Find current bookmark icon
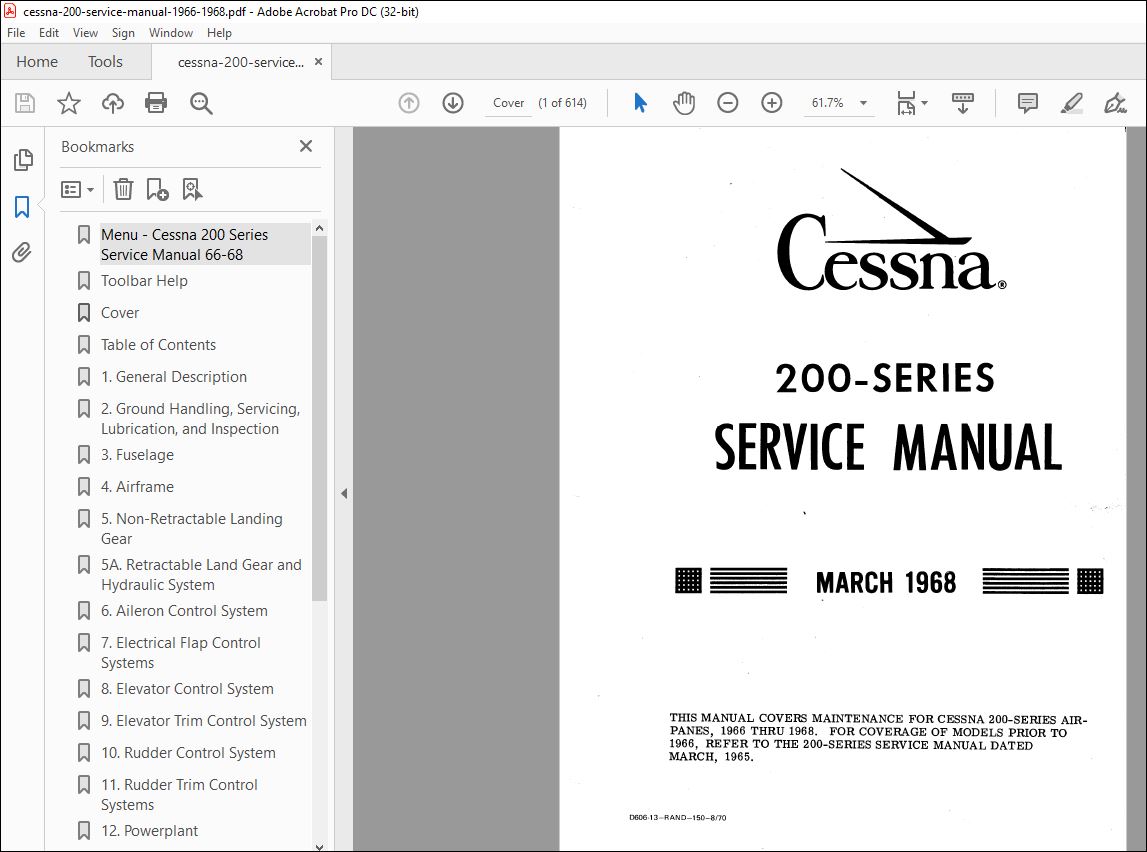1147x852 pixels. [192, 189]
